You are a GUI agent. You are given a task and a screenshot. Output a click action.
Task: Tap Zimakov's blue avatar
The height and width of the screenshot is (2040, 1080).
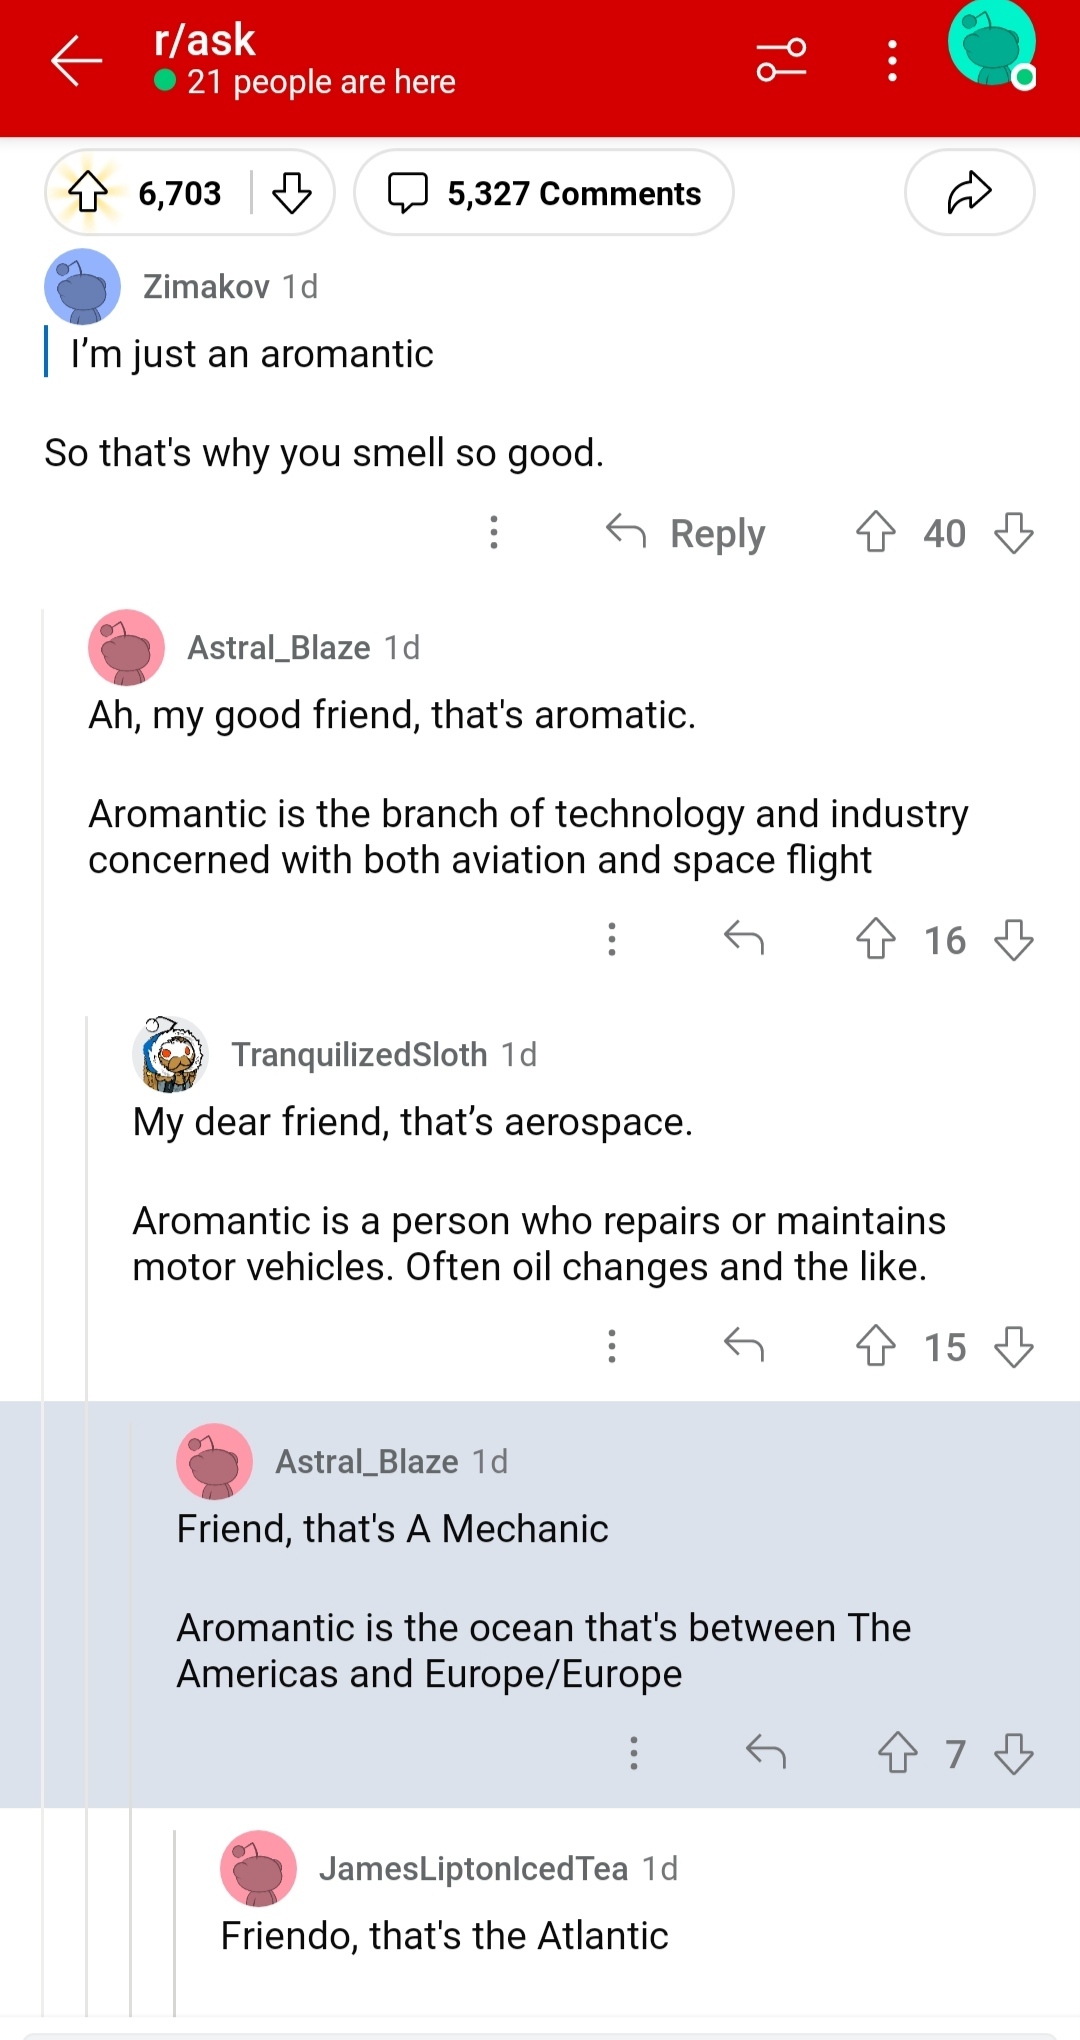pyautogui.click(x=82, y=287)
